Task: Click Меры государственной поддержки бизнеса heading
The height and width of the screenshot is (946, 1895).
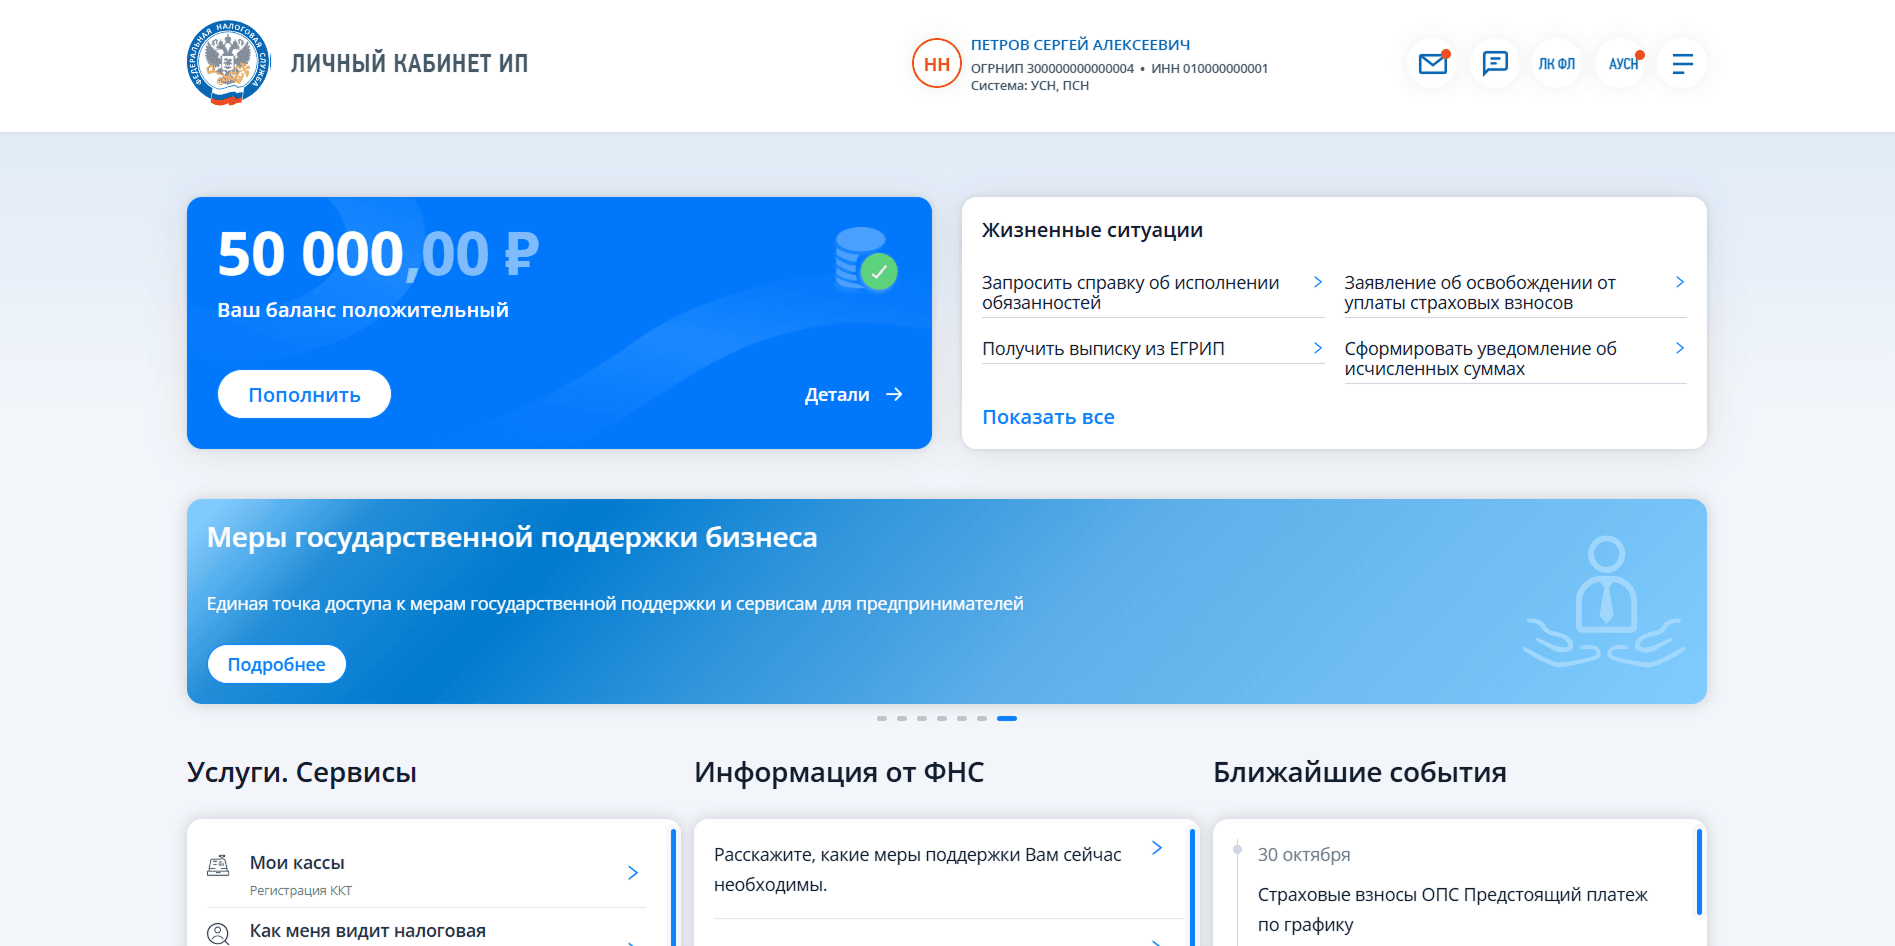Action: tap(512, 537)
